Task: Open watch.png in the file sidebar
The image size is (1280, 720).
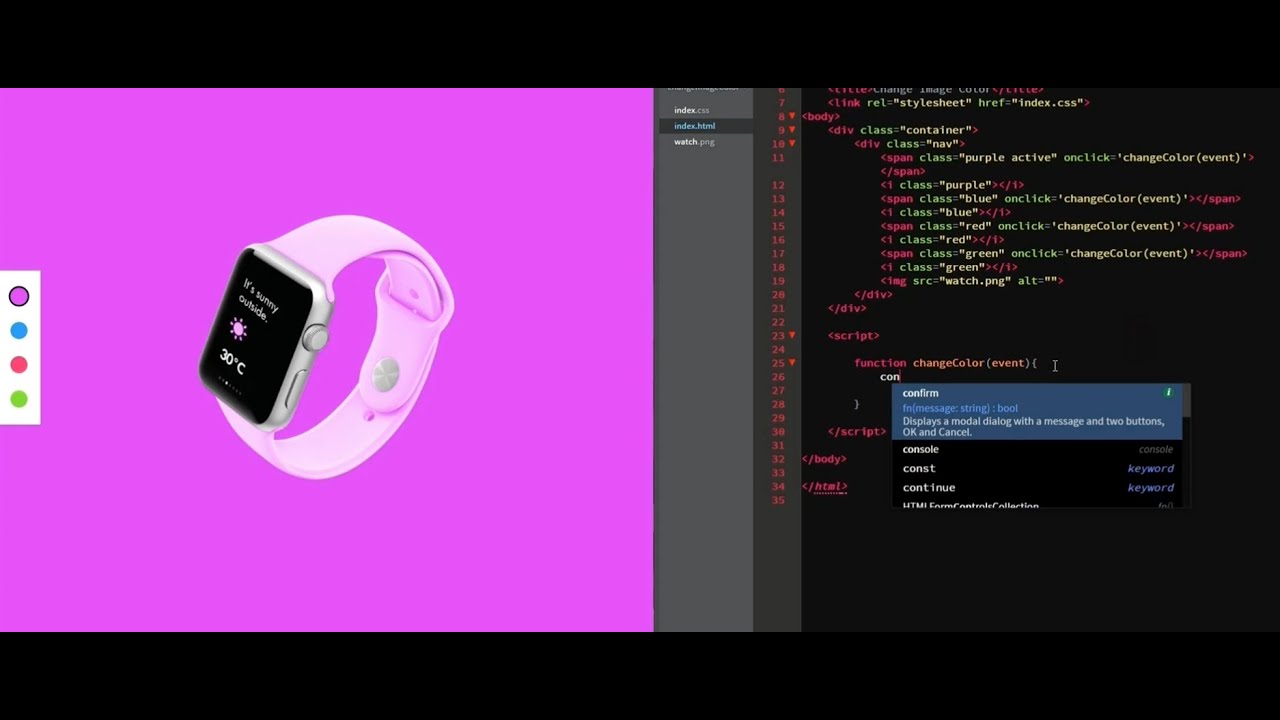Action: (694, 142)
